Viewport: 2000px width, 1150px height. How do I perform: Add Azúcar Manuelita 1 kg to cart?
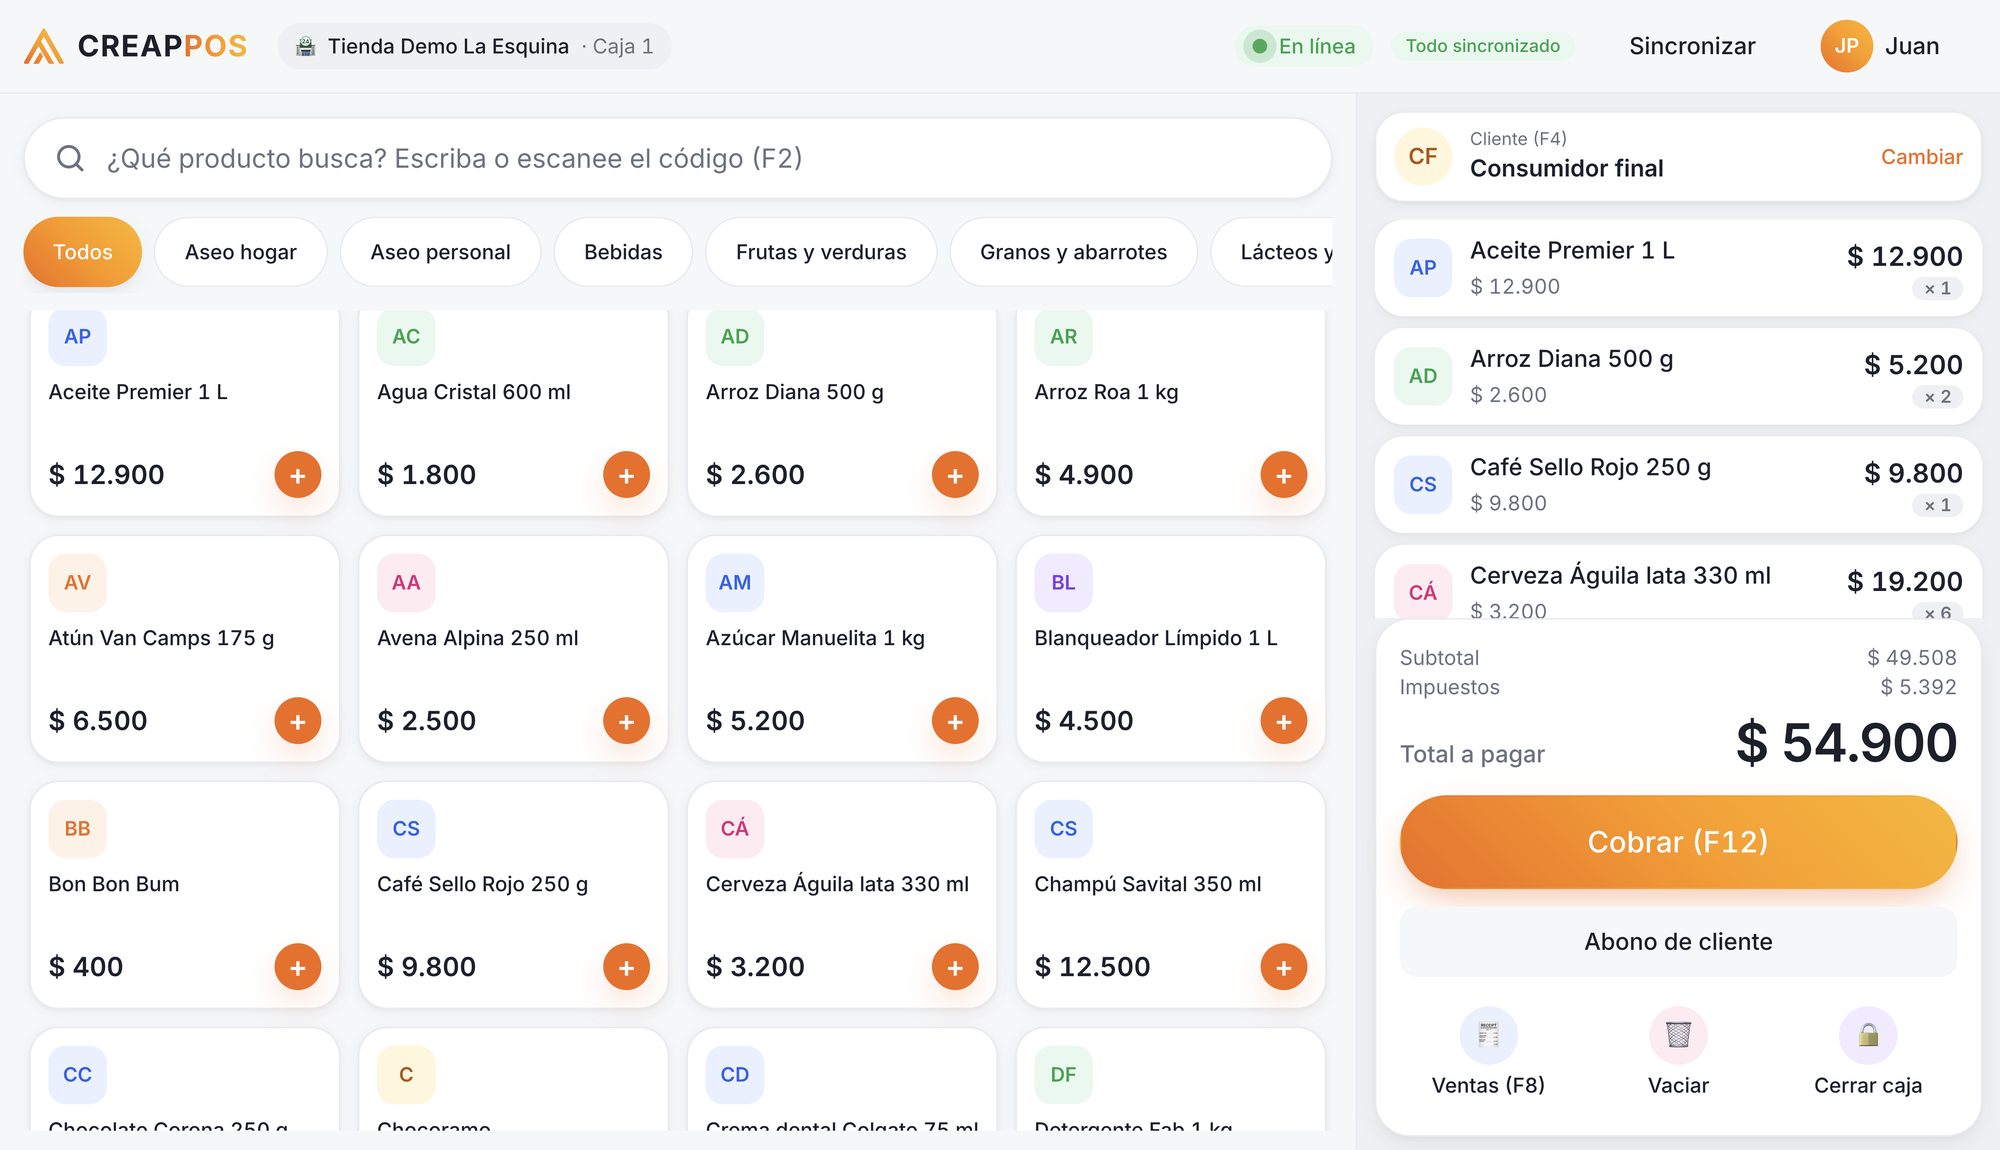click(x=955, y=721)
